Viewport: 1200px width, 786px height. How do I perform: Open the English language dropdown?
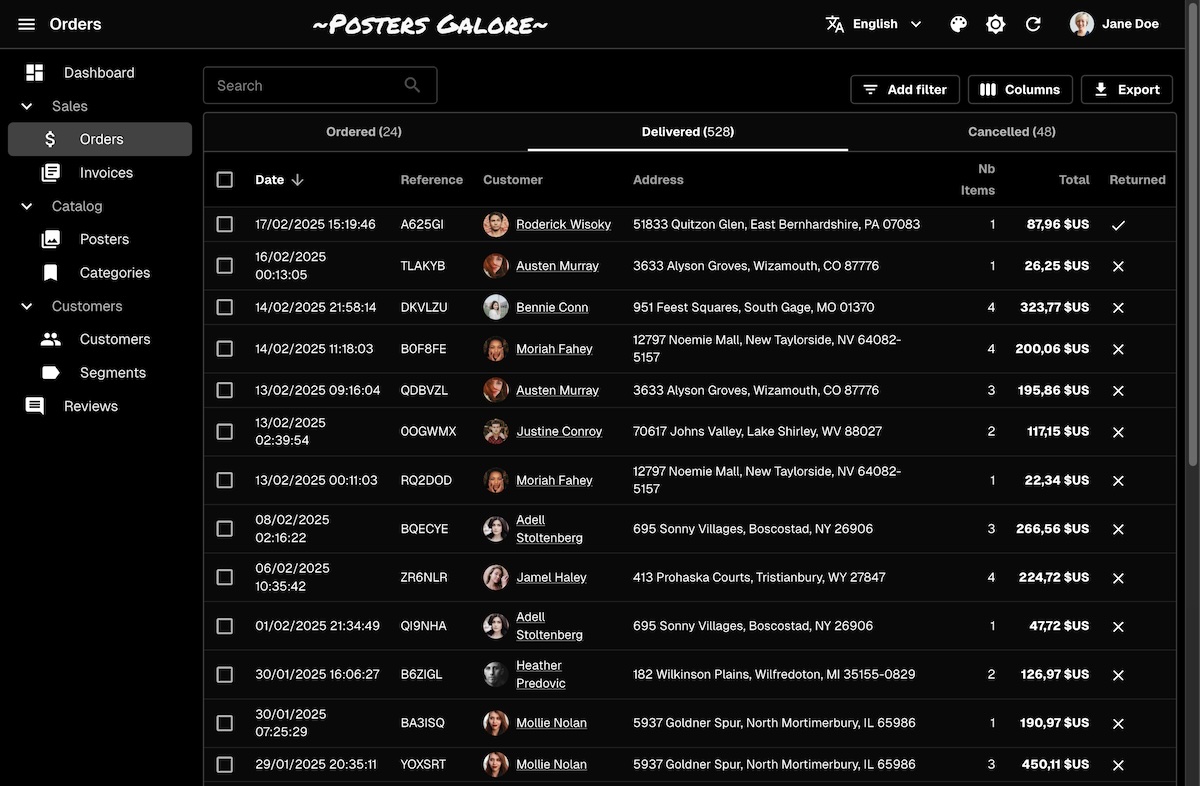coord(874,24)
